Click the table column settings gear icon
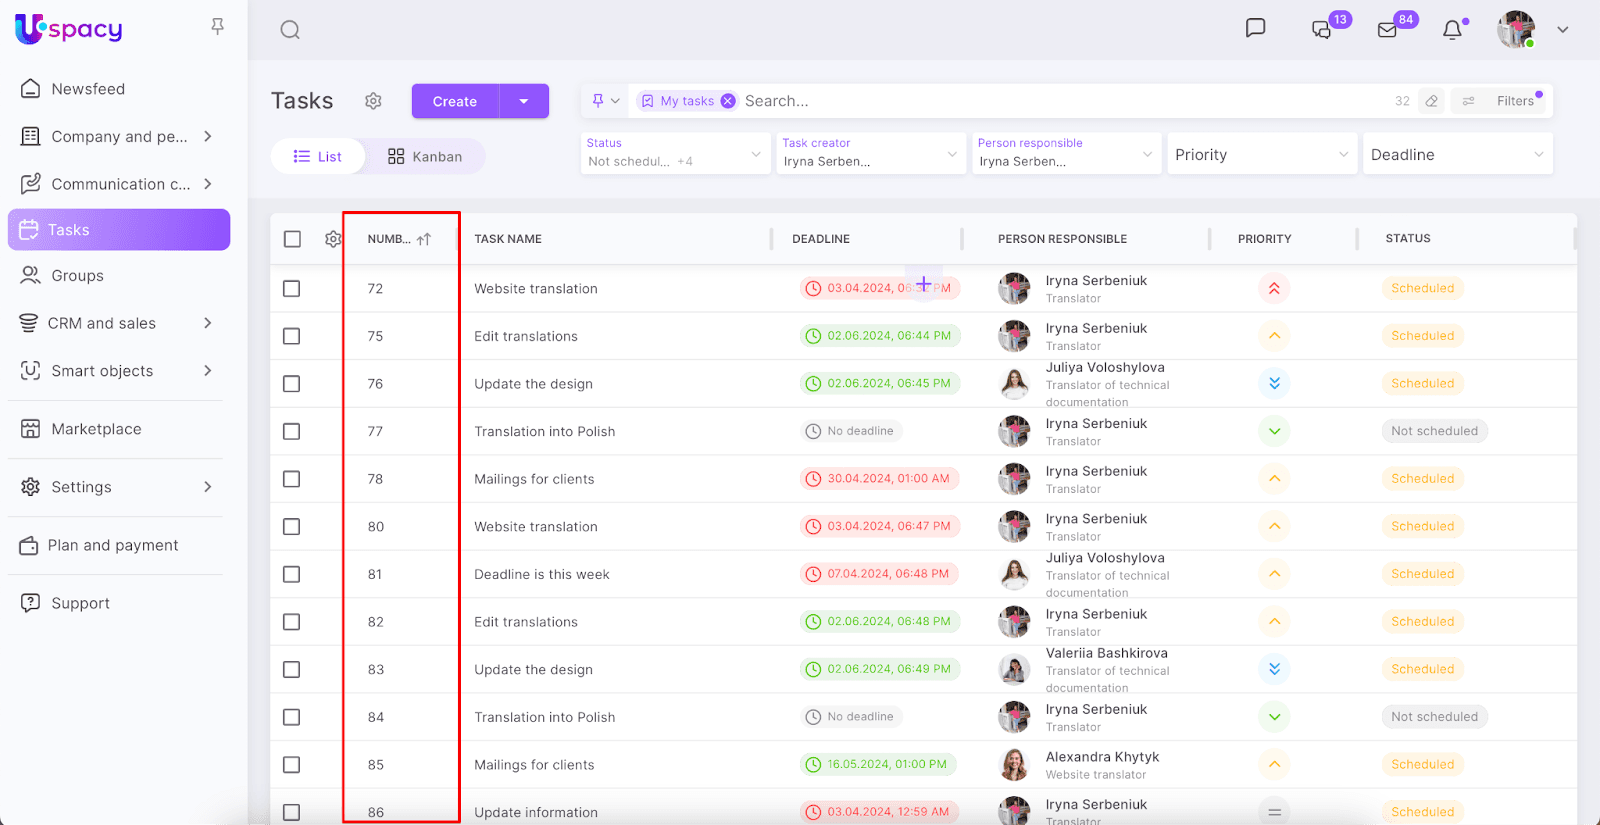 coord(333,239)
